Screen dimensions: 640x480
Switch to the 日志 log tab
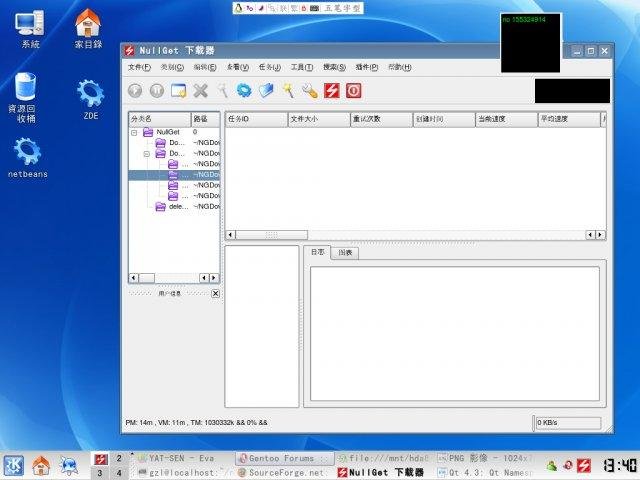coord(318,252)
